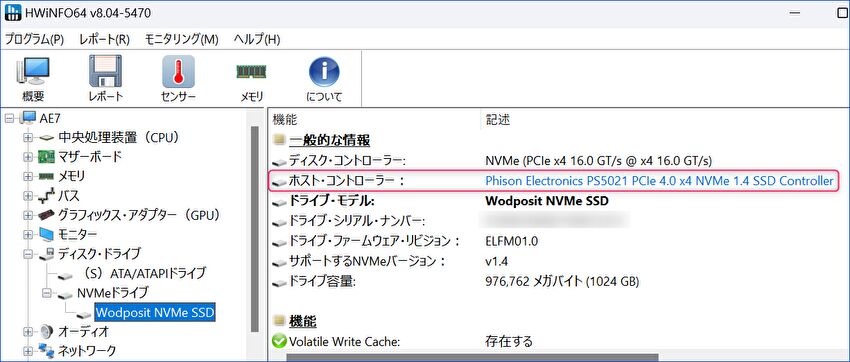Expand the メモリ tree node
The height and width of the screenshot is (362, 850).
[x=28, y=176]
